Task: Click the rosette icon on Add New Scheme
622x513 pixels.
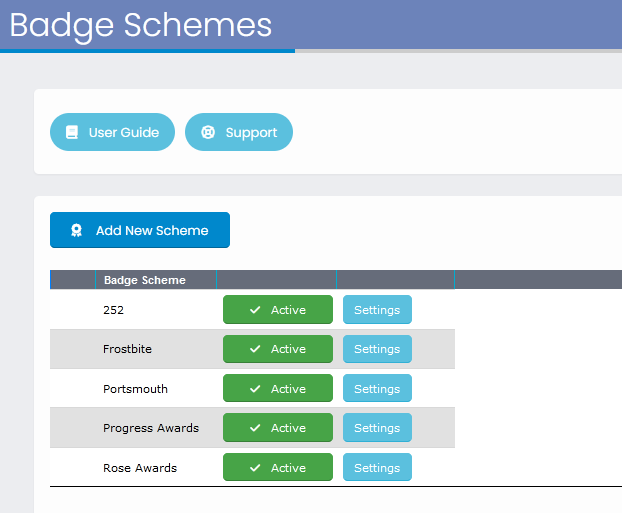Action: [x=76, y=230]
